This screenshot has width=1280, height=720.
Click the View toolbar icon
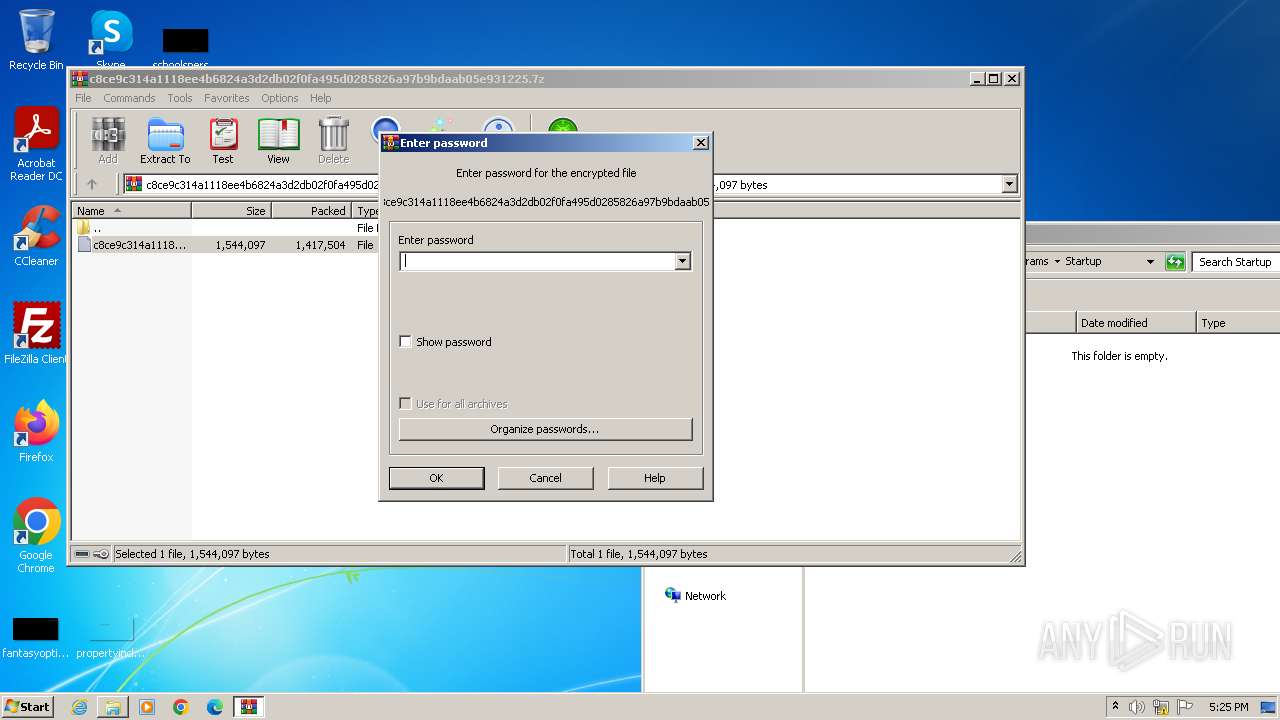(278, 141)
